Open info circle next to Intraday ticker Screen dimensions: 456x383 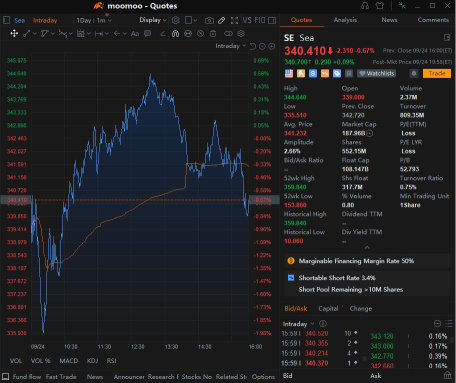(323, 324)
